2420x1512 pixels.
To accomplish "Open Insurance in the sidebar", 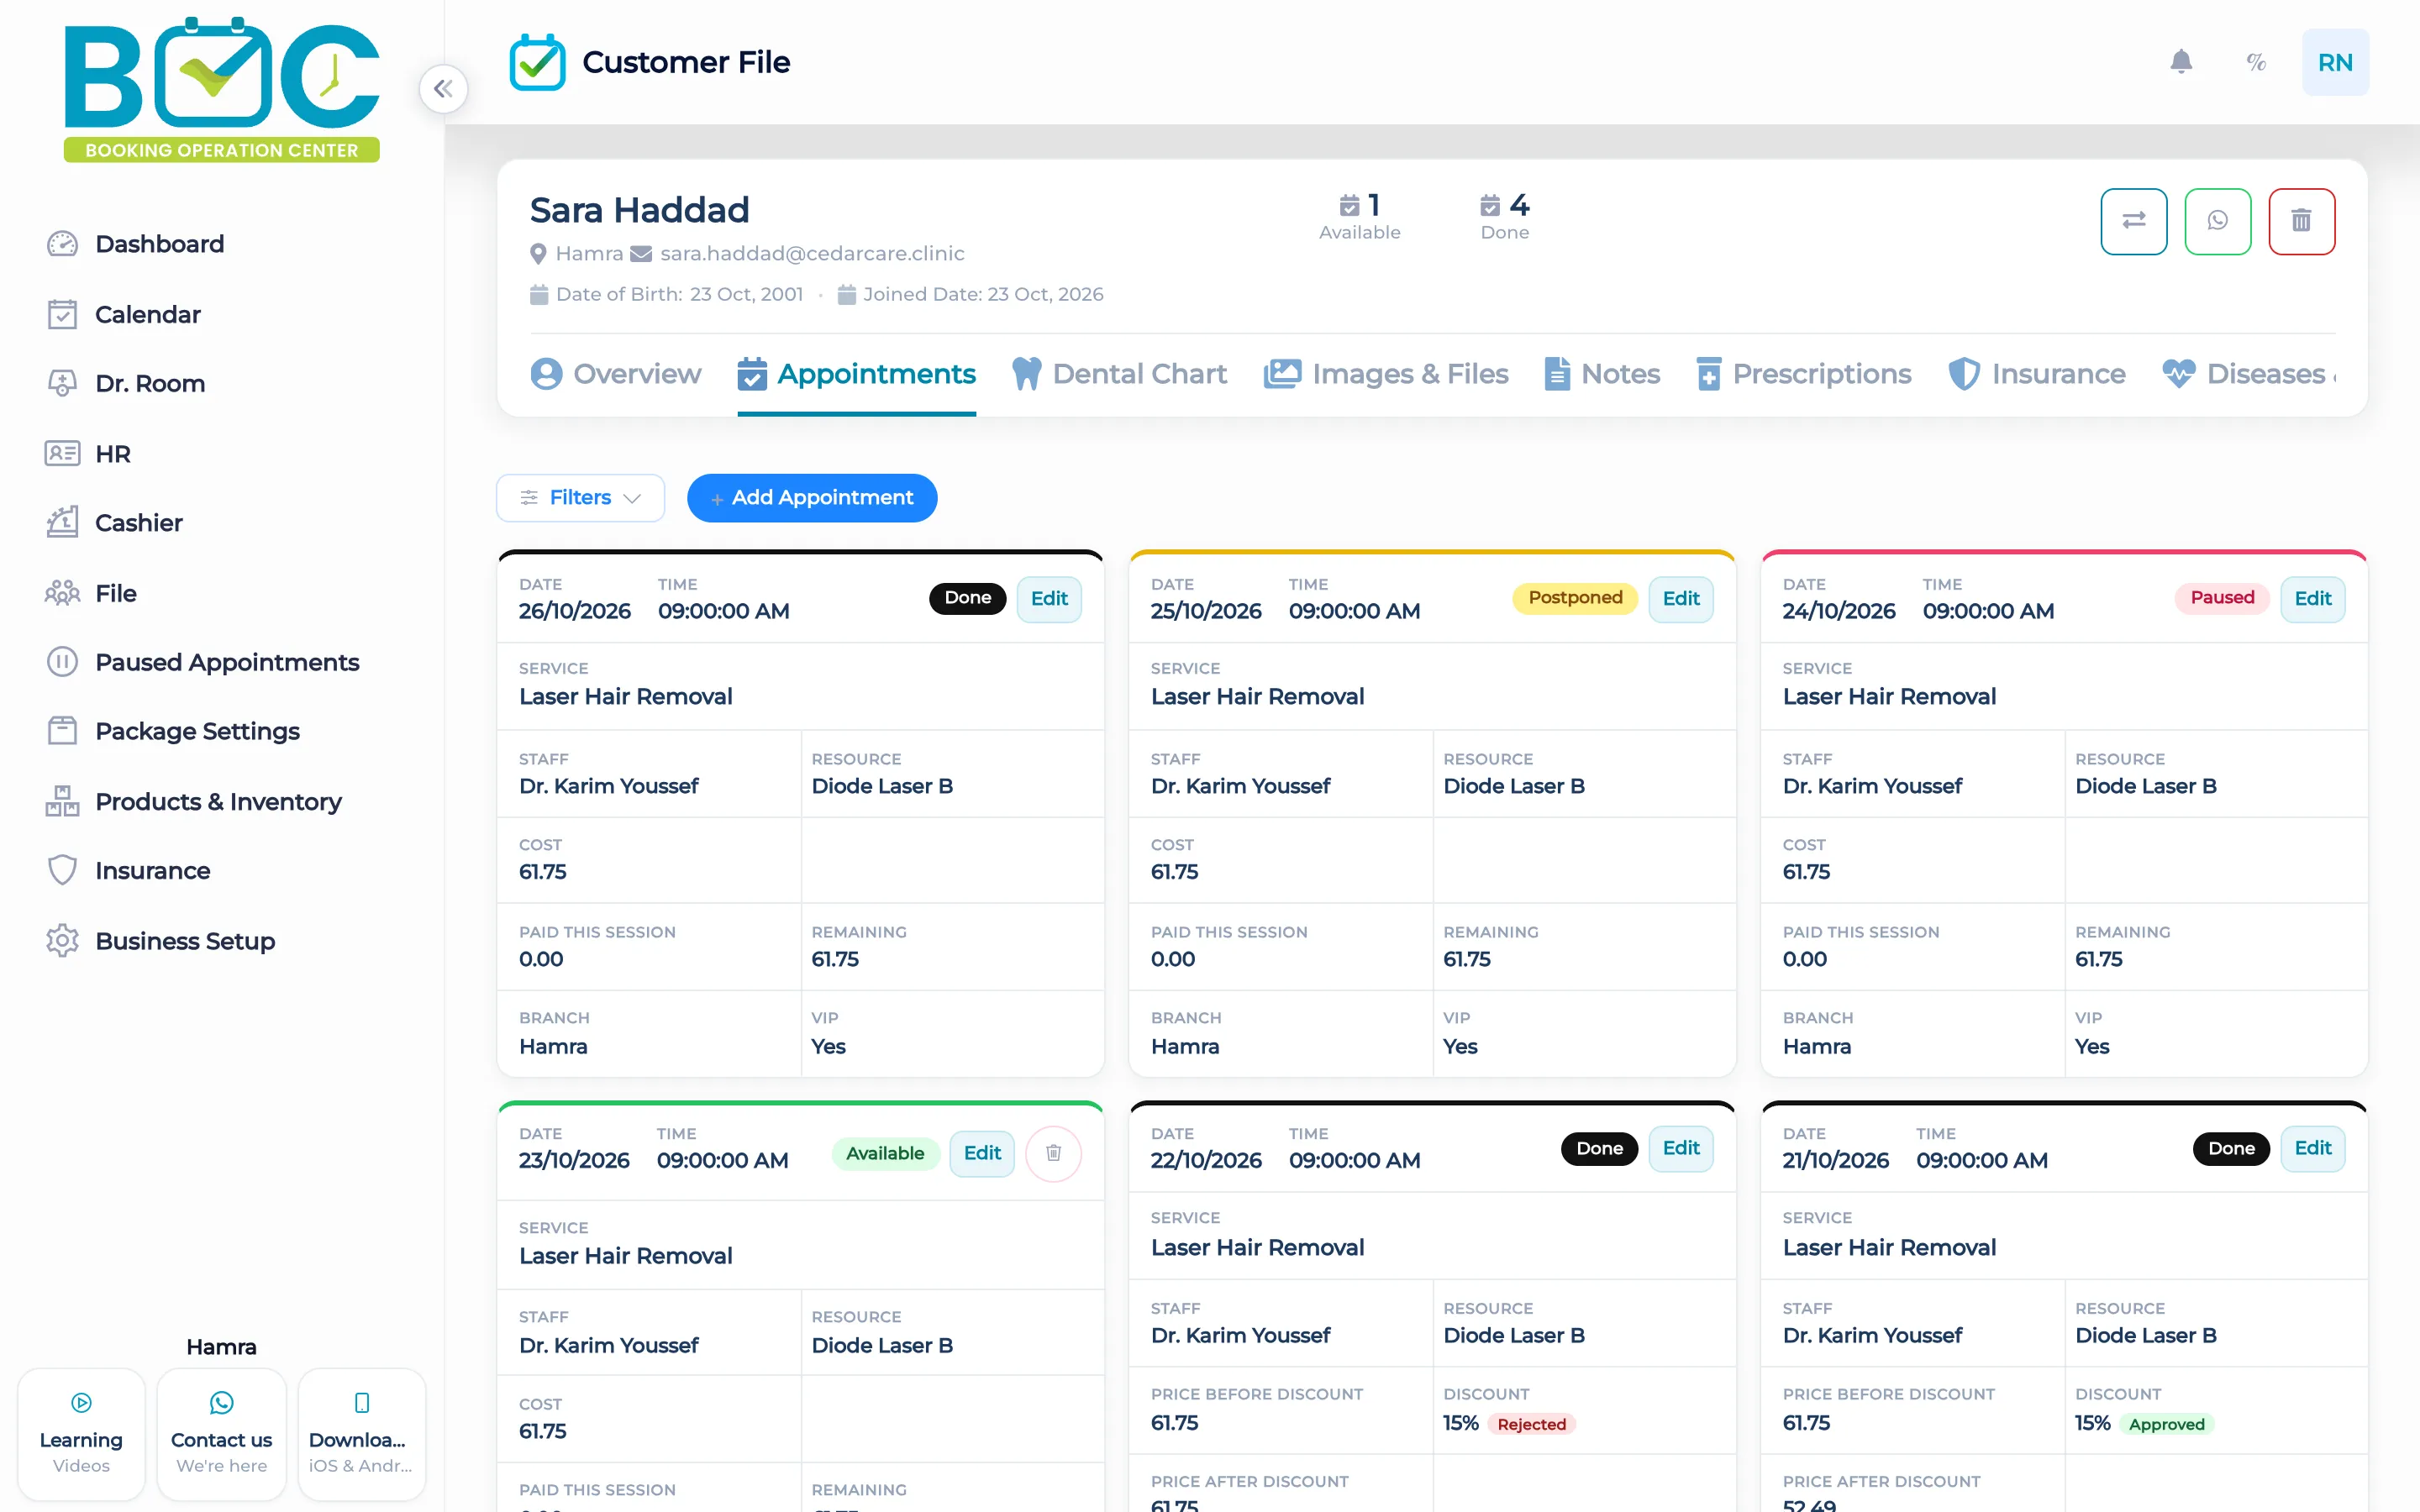I will [128, 870].
